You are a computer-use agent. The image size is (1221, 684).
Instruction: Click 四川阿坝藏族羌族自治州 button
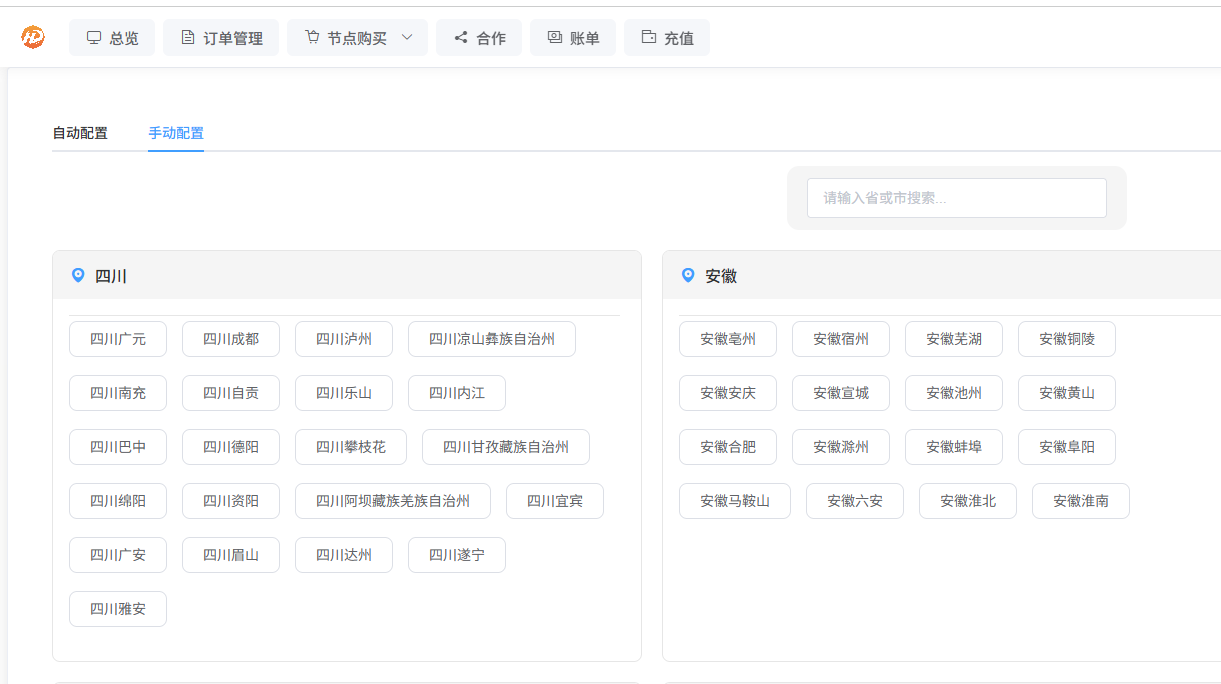(393, 501)
